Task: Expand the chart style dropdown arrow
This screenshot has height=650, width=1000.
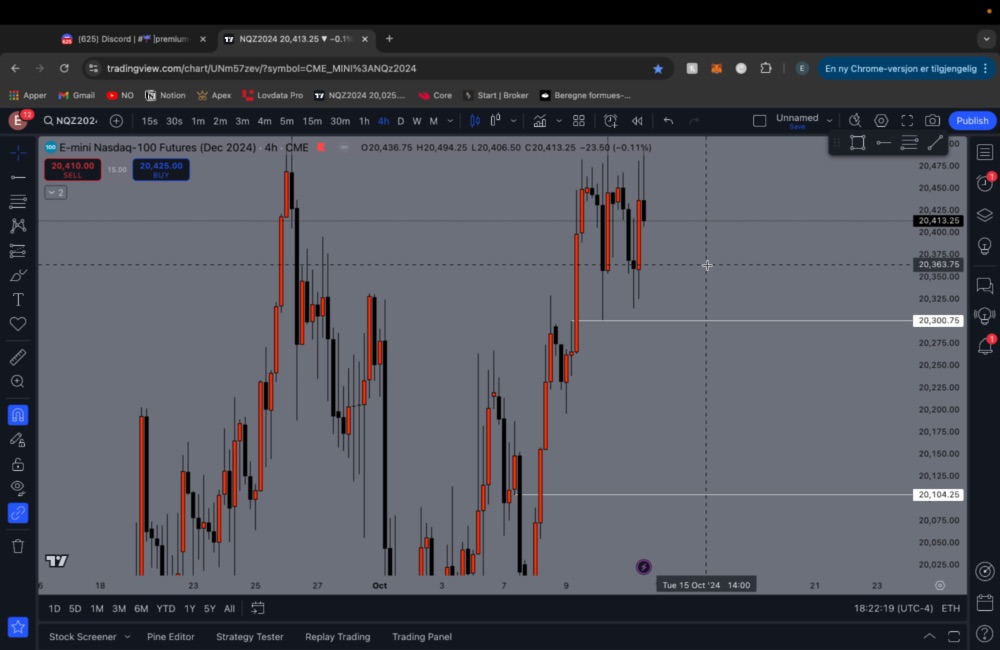Action: point(513,121)
